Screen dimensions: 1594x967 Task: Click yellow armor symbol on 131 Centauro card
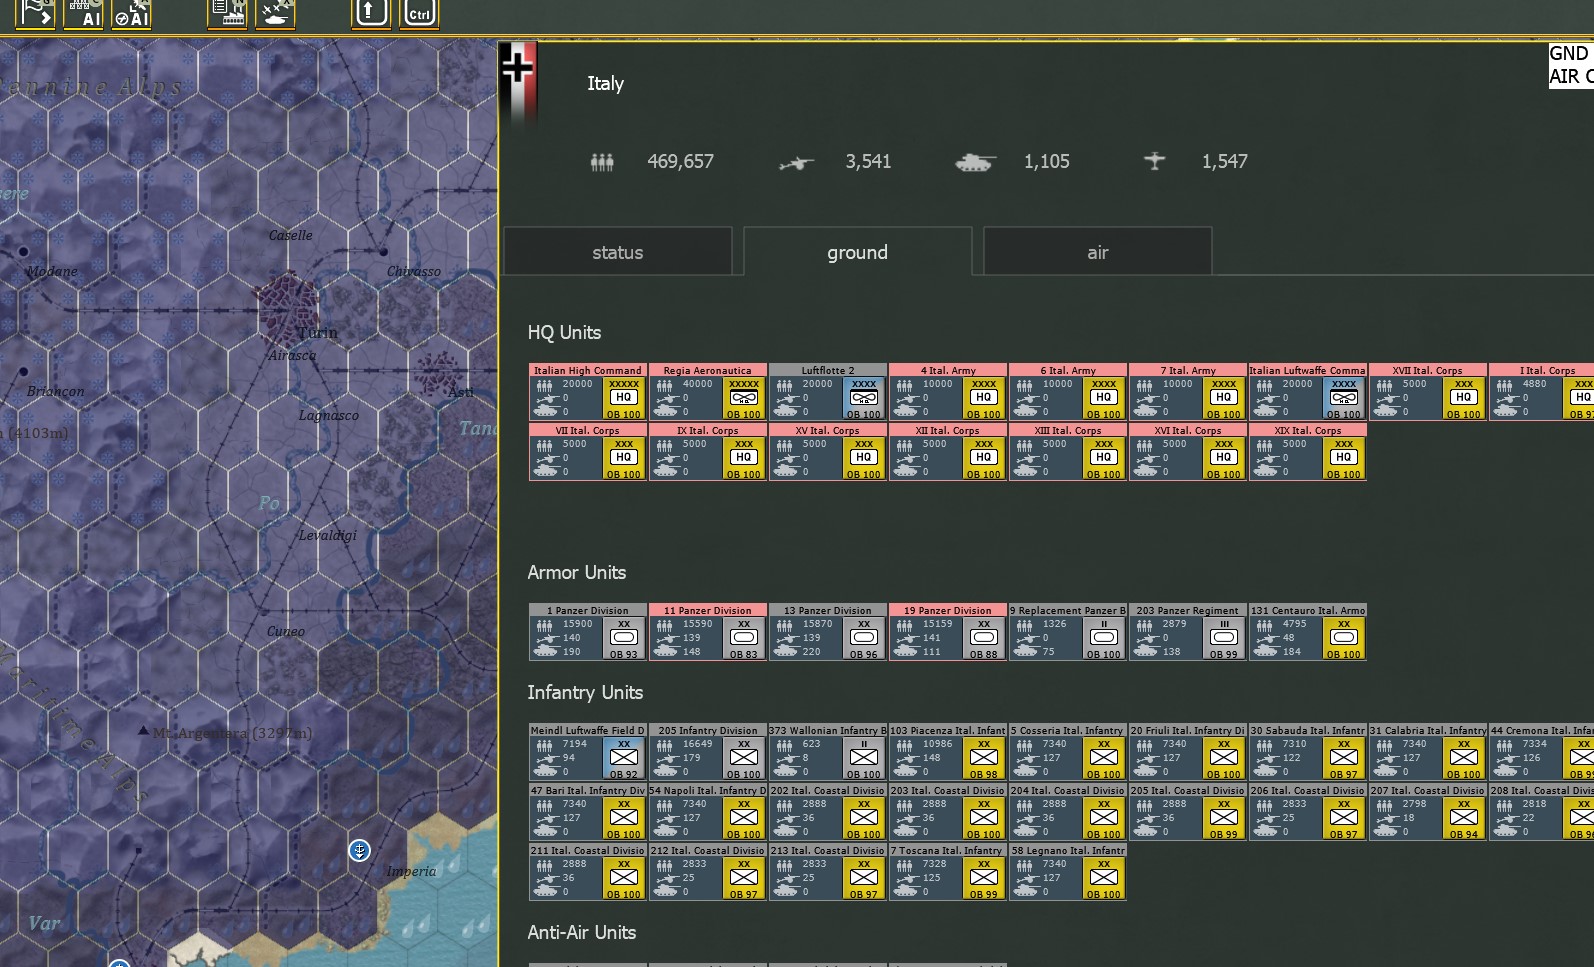pos(1344,637)
